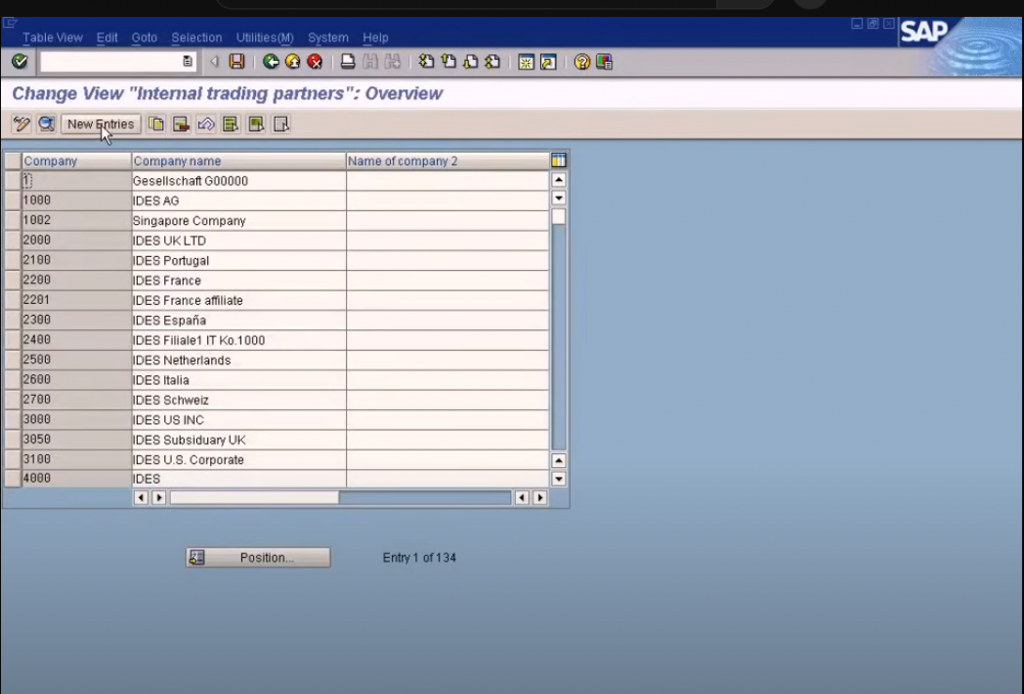This screenshot has width=1024, height=694.
Task: Click the green Enter checkmark icon
Action: [20, 61]
